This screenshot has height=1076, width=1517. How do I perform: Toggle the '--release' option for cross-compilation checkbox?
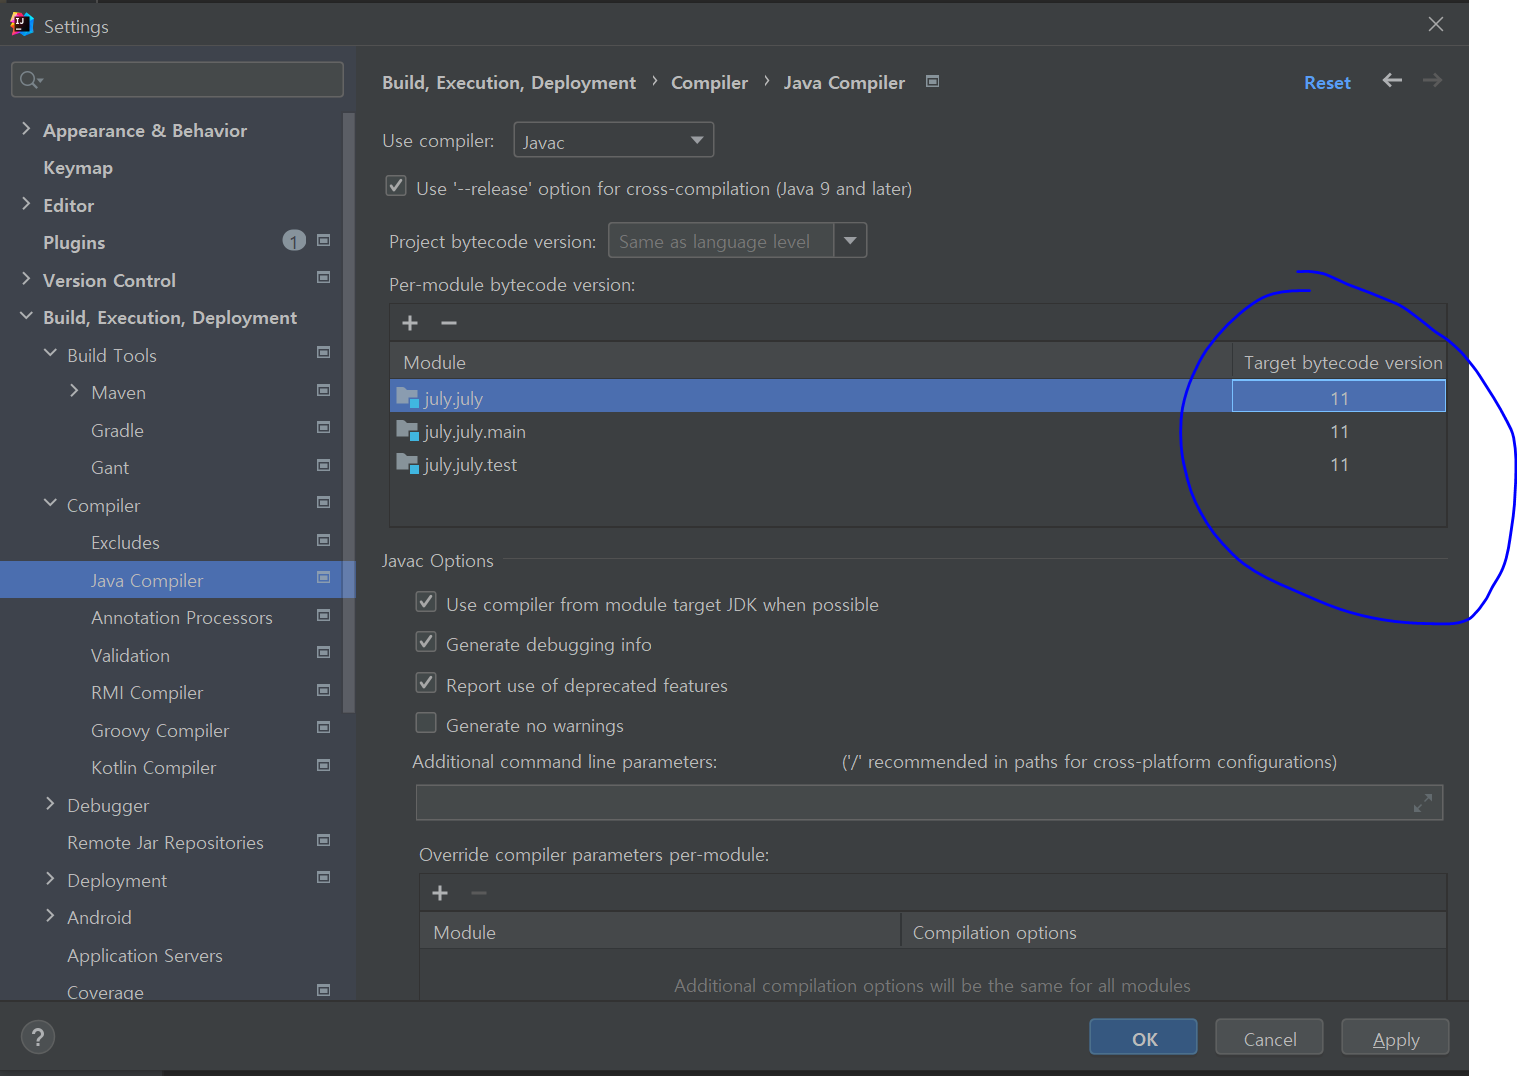tap(396, 186)
